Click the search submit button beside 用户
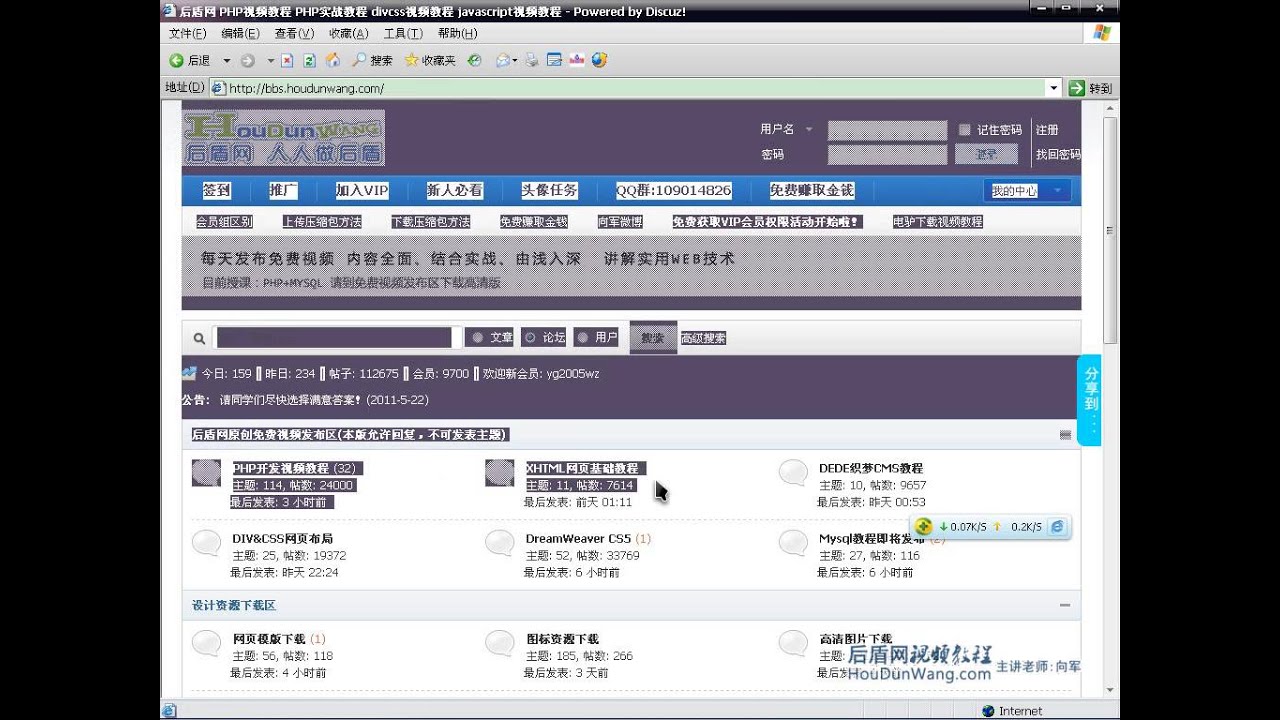The height and width of the screenshot is (720, 1280). click(653, 338)
